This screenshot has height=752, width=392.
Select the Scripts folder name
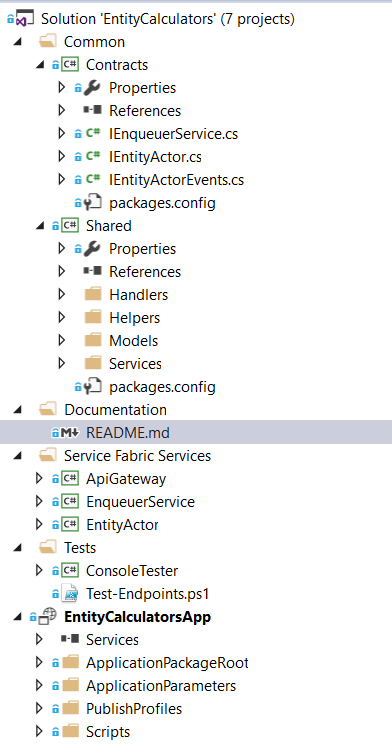tap(108, 732)
